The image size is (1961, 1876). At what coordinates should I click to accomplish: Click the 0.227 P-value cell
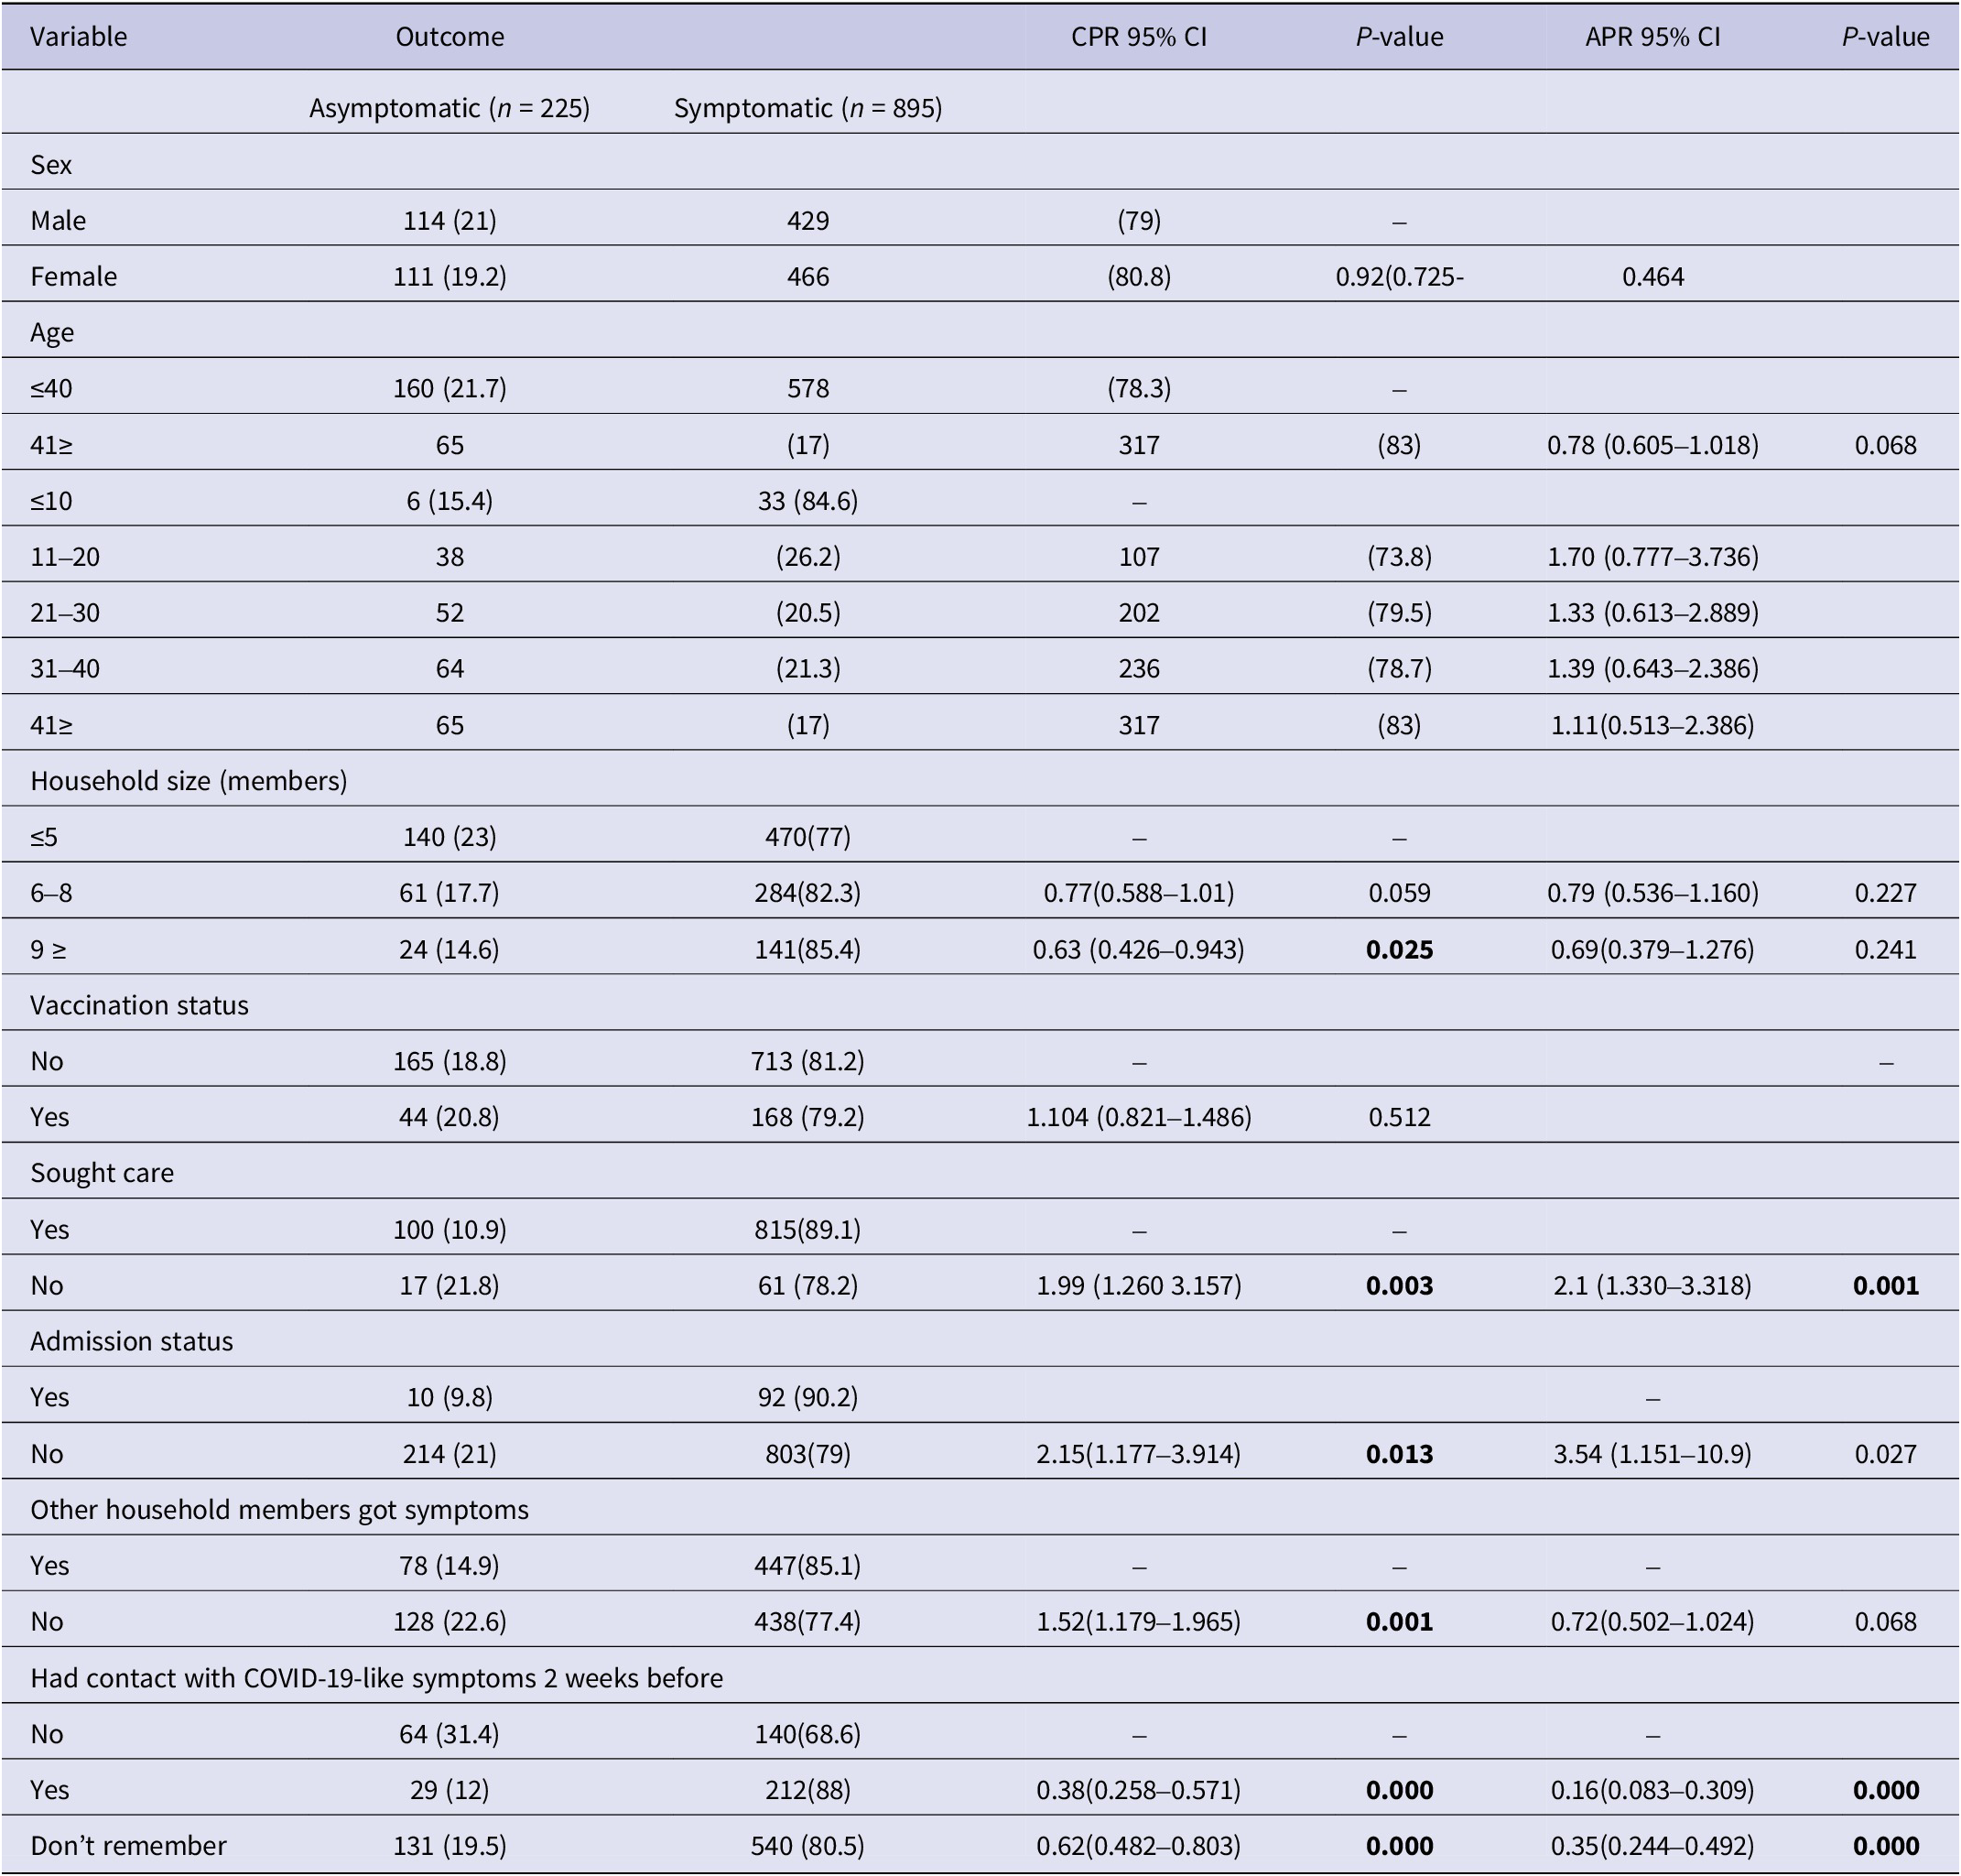point(1886,893)
